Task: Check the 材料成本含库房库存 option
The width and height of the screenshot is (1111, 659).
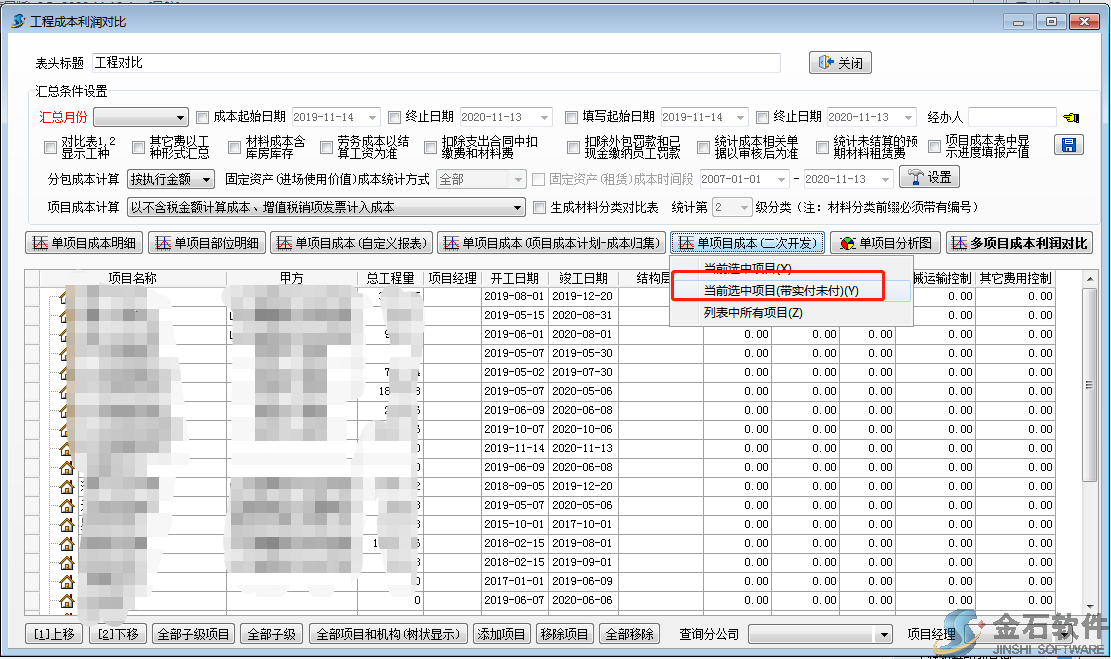Action: point(235,147)
